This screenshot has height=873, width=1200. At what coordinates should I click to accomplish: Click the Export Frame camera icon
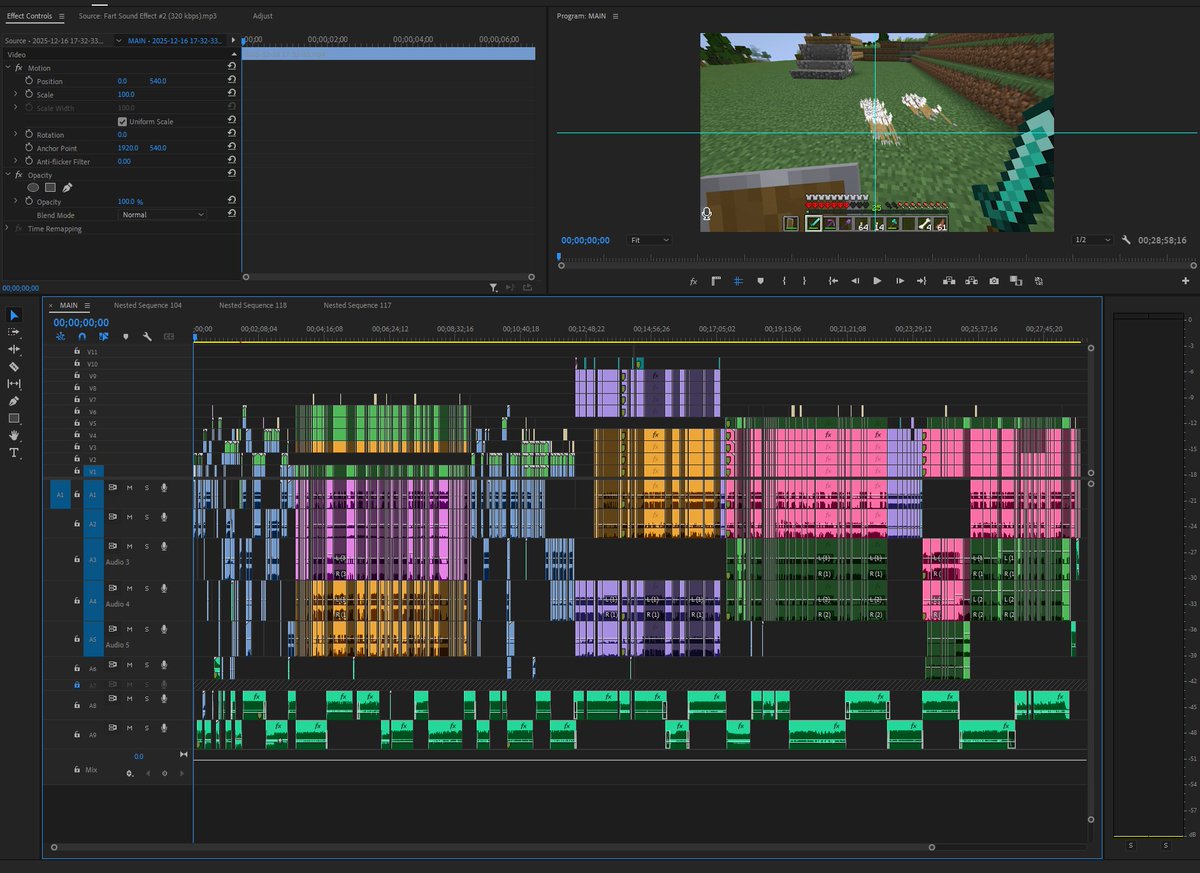(993, 281)
